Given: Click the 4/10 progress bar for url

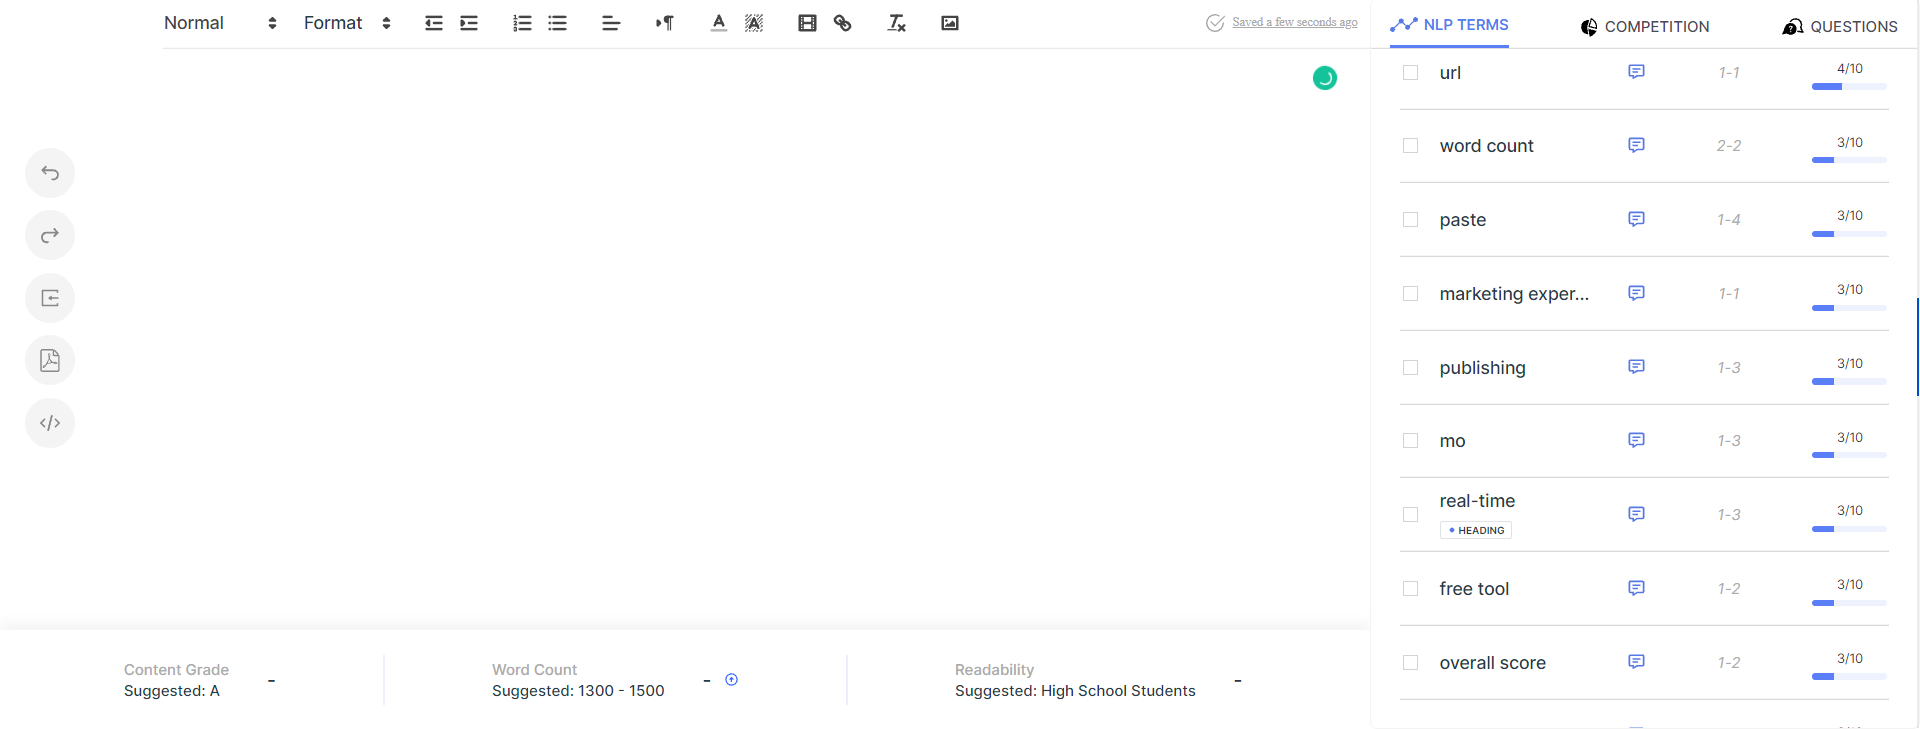Looking at the screenshot, I should (x=1849, y=87).
